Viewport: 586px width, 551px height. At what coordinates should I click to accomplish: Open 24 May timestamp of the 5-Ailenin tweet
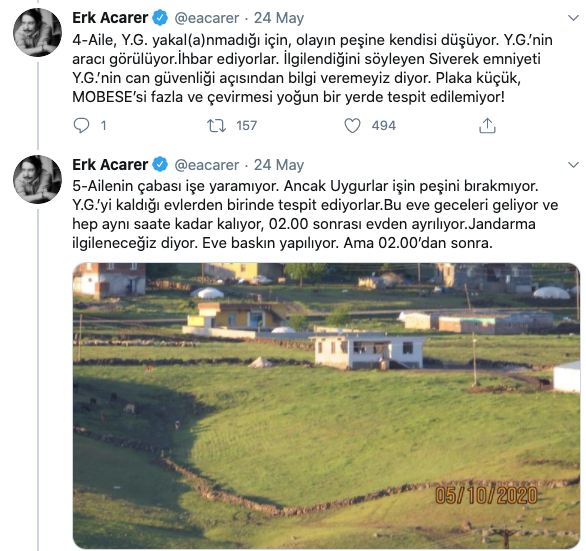click(279, 165)
